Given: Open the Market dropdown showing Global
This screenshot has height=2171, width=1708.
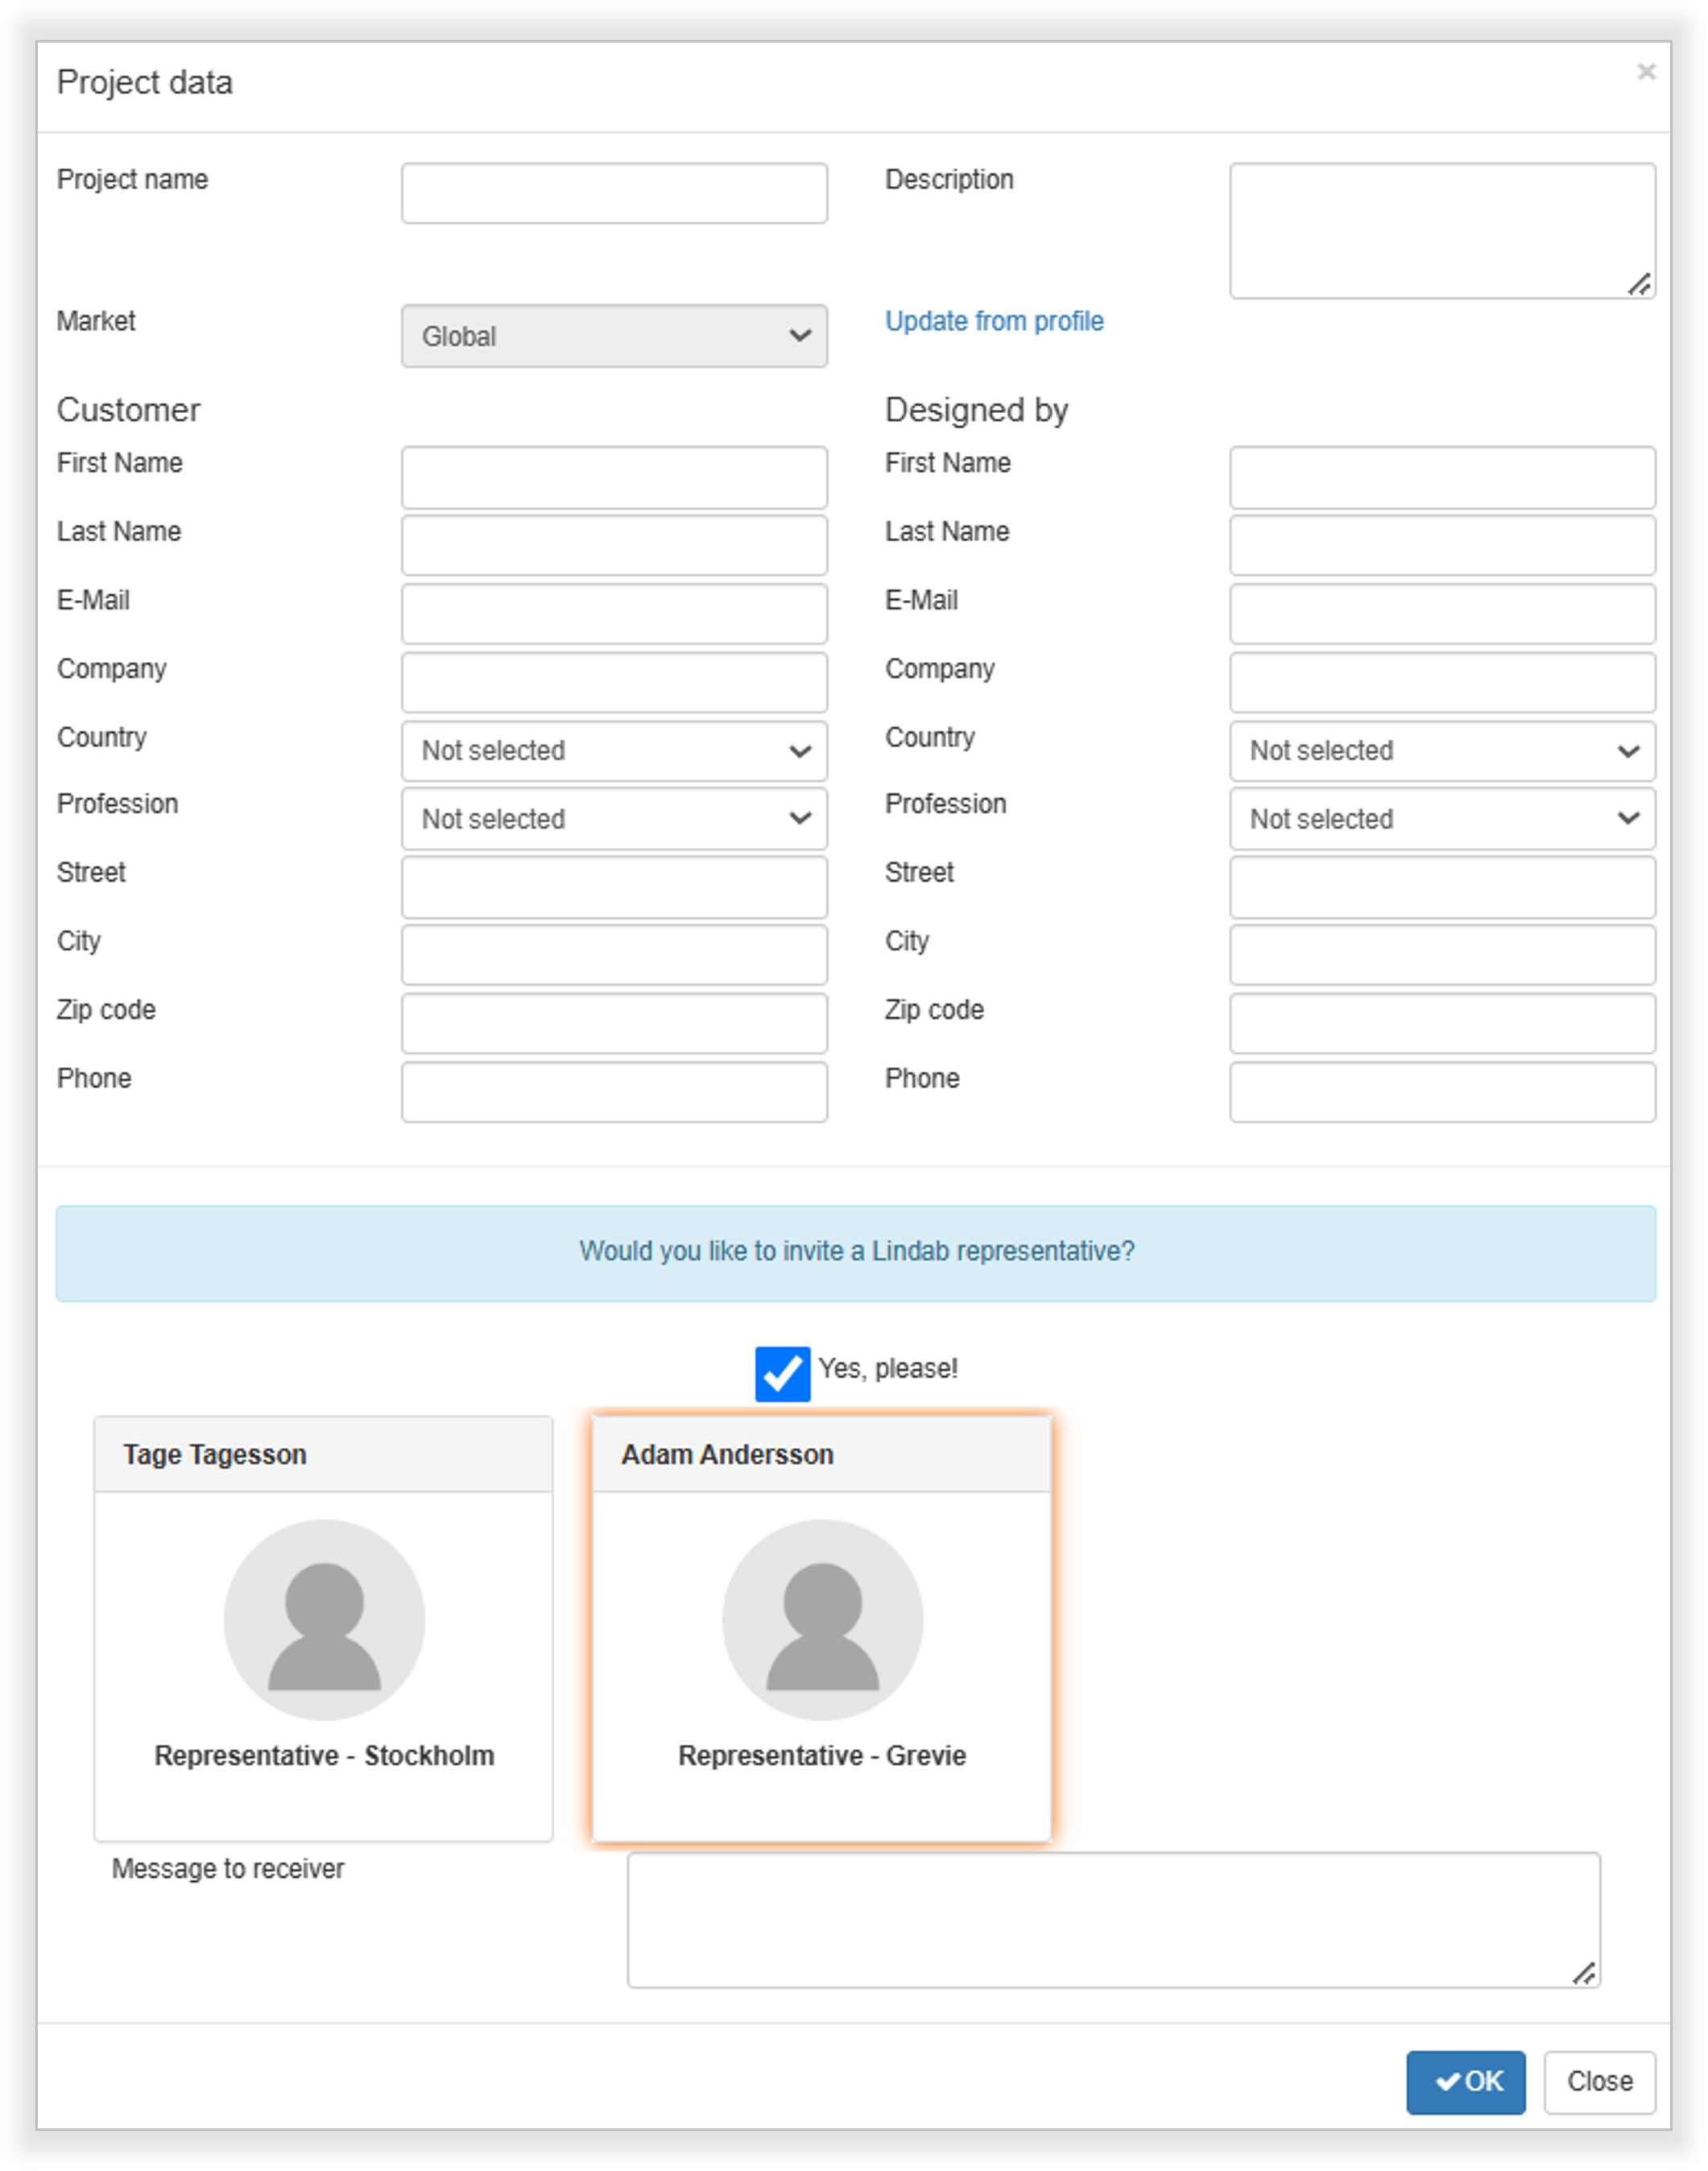Looking at the screenshot, I should pos(613,336).
